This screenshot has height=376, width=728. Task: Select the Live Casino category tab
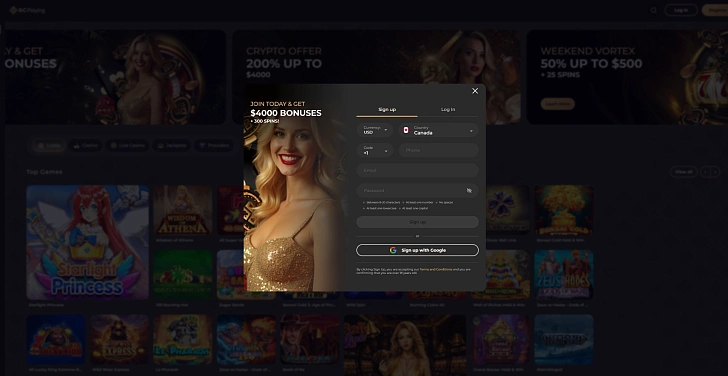(128, 145)
